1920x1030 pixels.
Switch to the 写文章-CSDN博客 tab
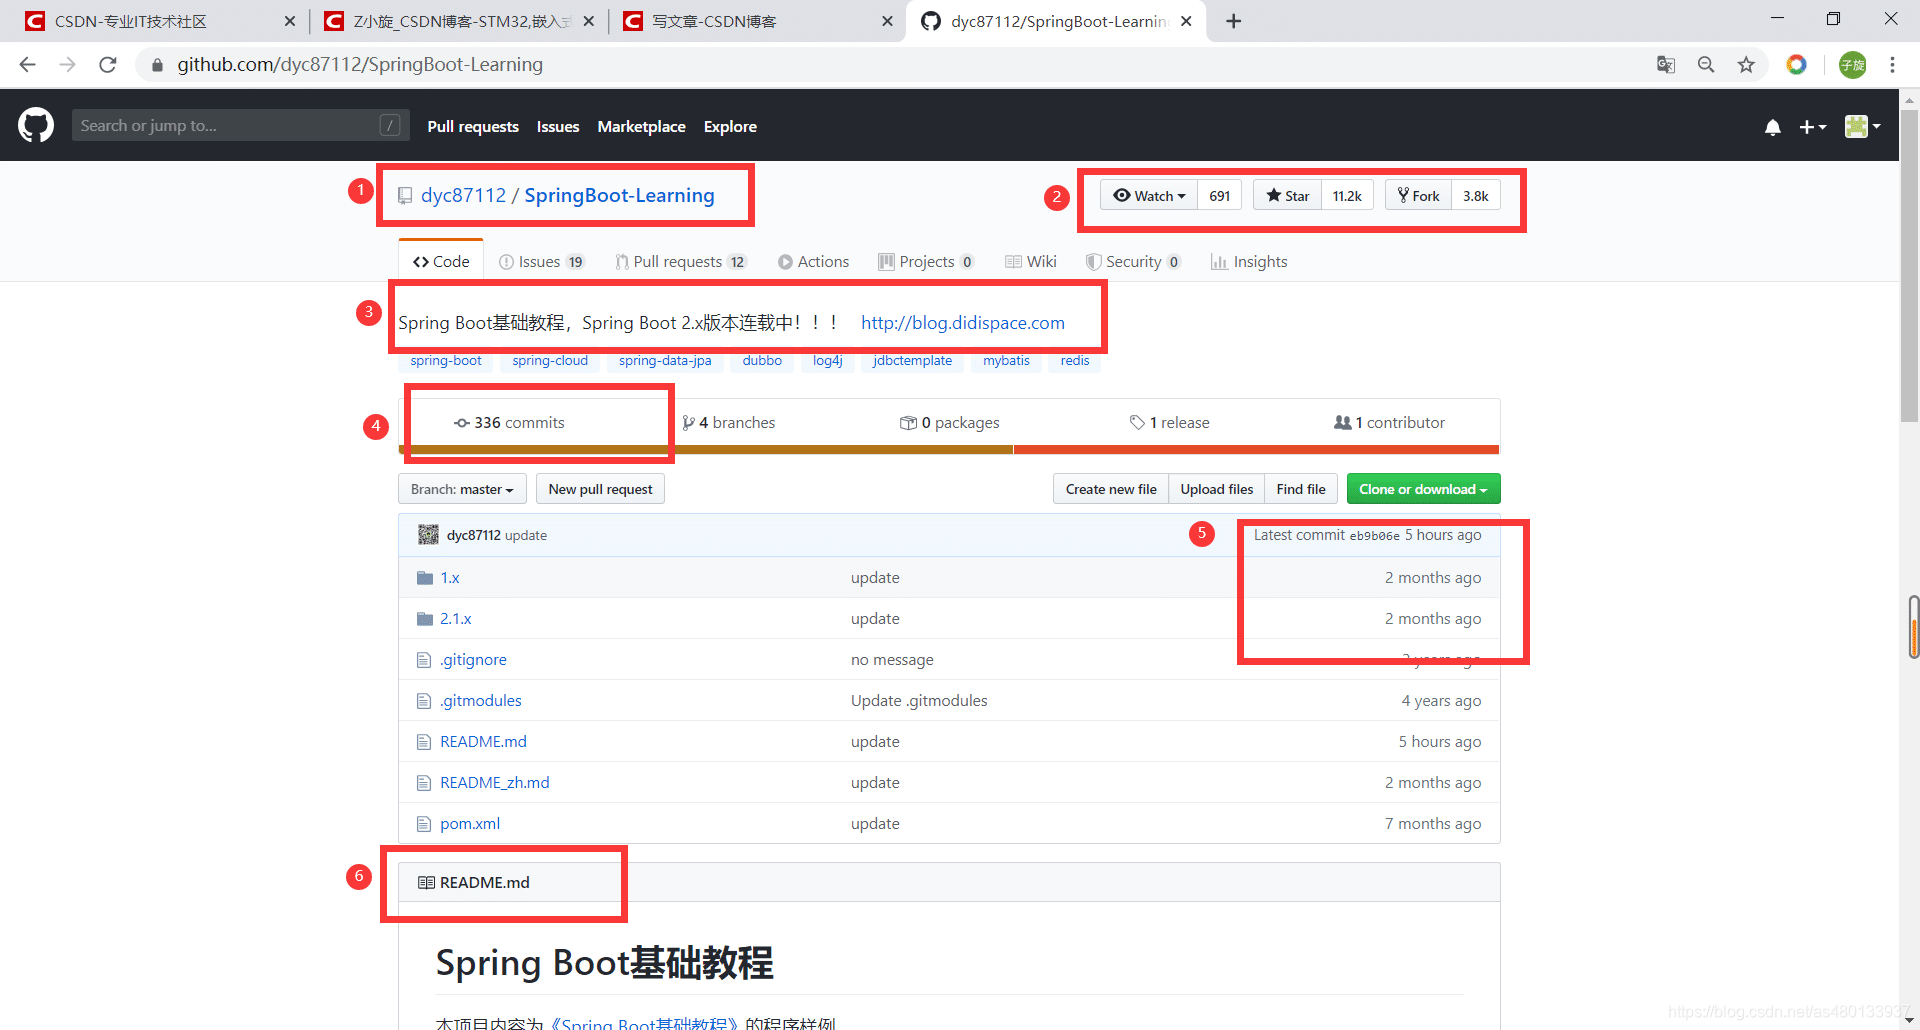(755, 21)
